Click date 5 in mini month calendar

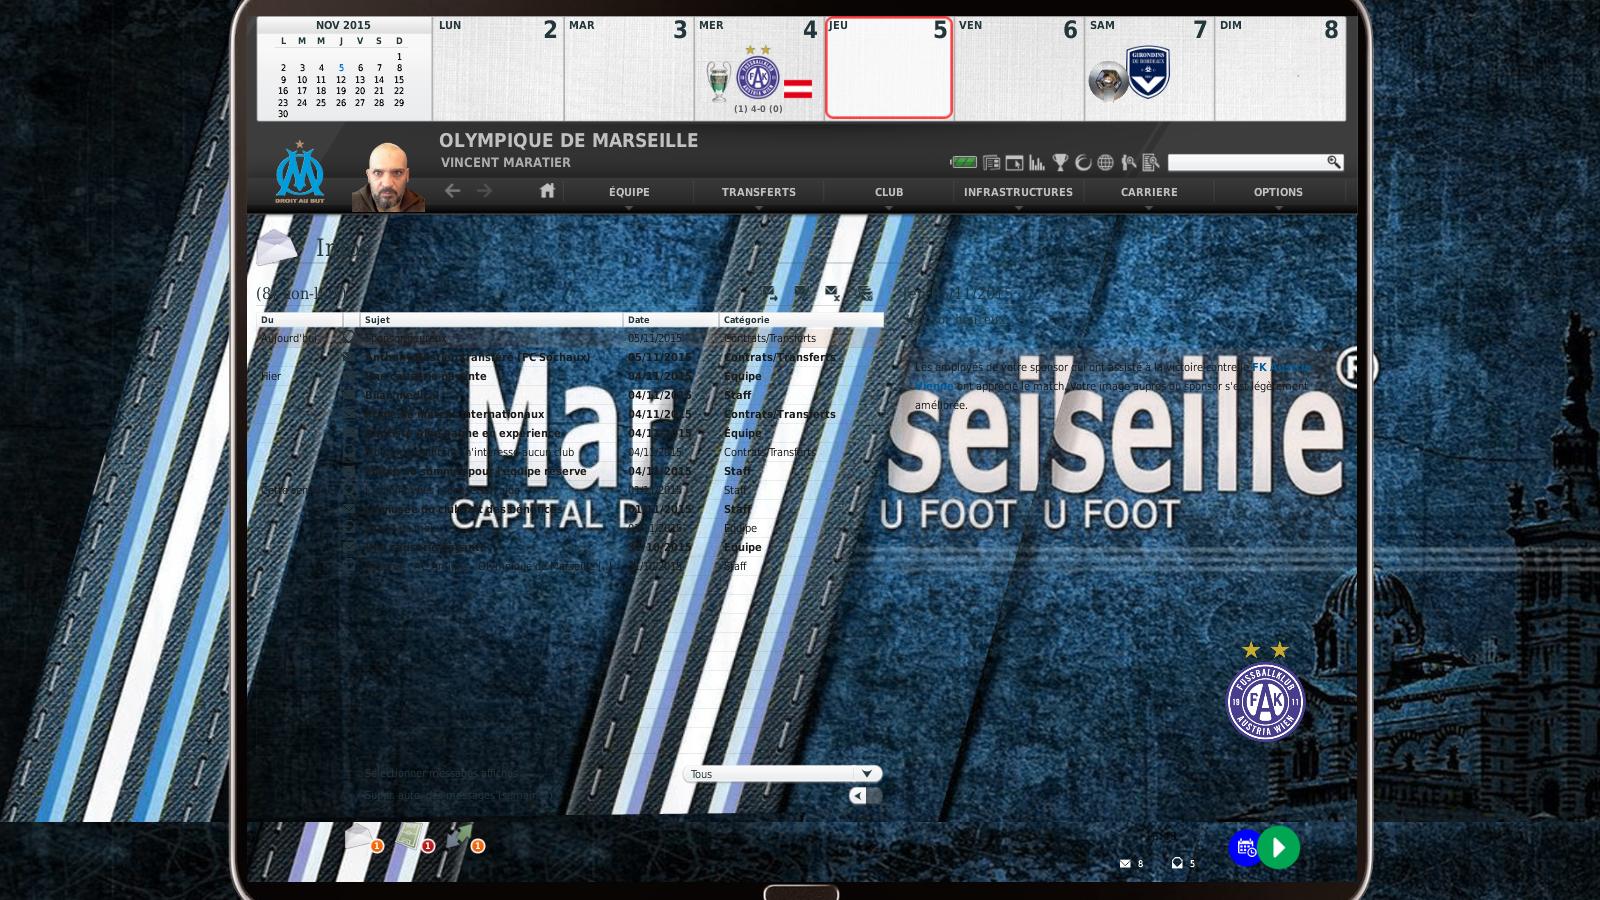(341, 68)
